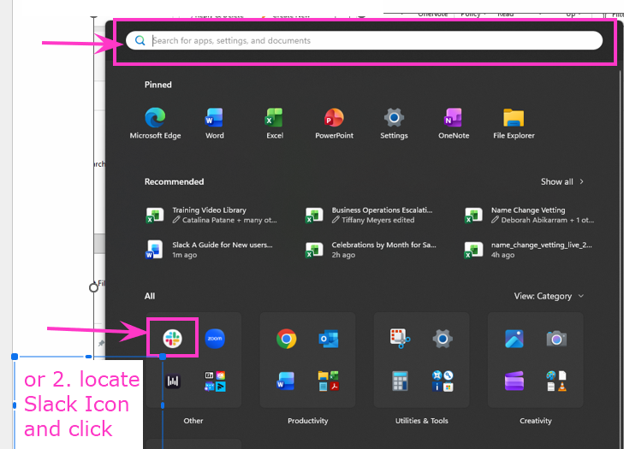Open Word icon in Productivity group
Image resolution: width=624 pixels, height=449 pixels.
coord(286,381)
